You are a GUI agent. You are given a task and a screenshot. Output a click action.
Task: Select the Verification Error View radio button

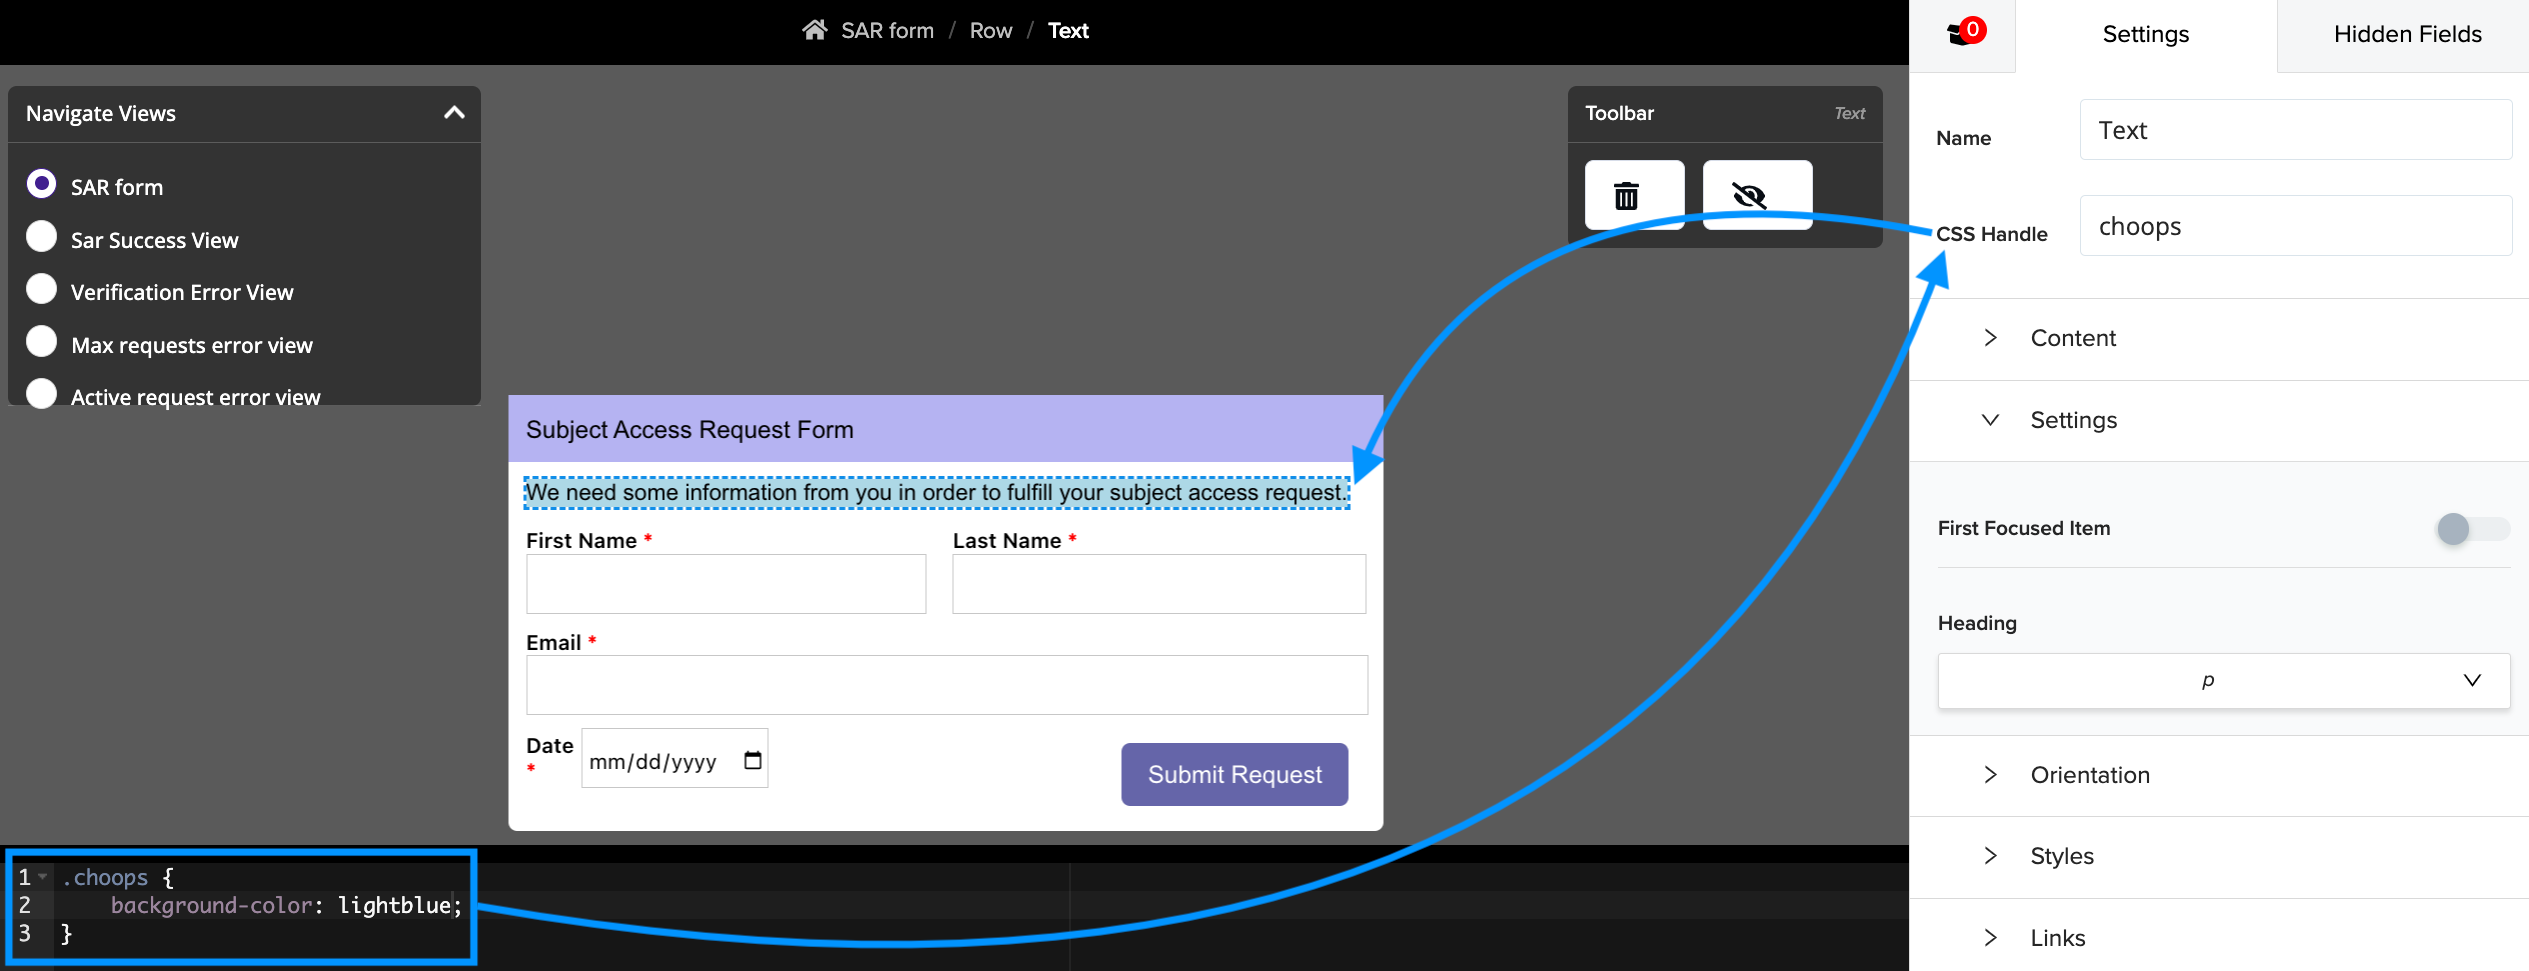tap(42, 290)
